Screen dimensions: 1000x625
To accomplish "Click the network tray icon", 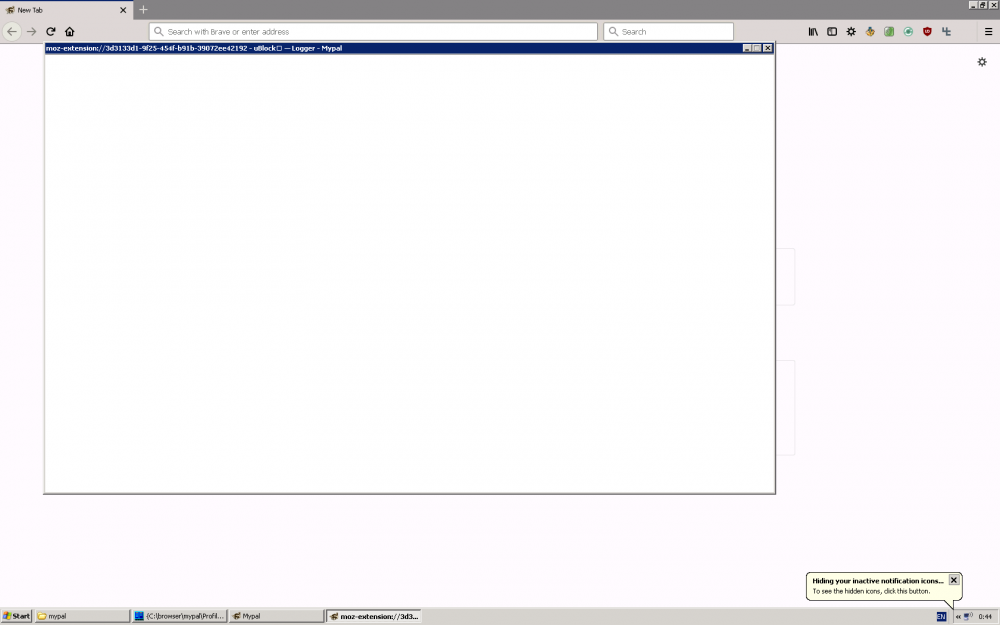I will click(968, 616).
